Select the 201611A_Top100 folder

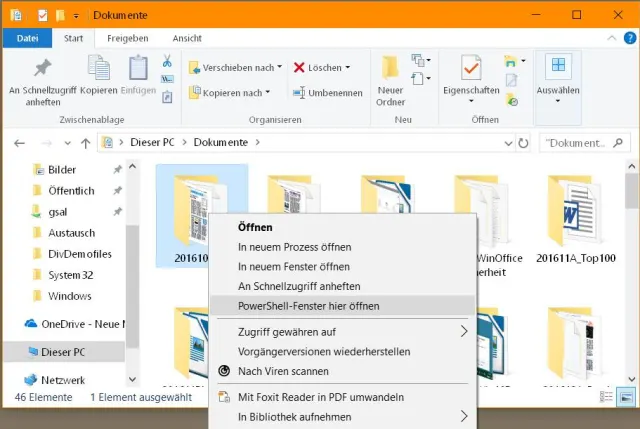[576, 220]
